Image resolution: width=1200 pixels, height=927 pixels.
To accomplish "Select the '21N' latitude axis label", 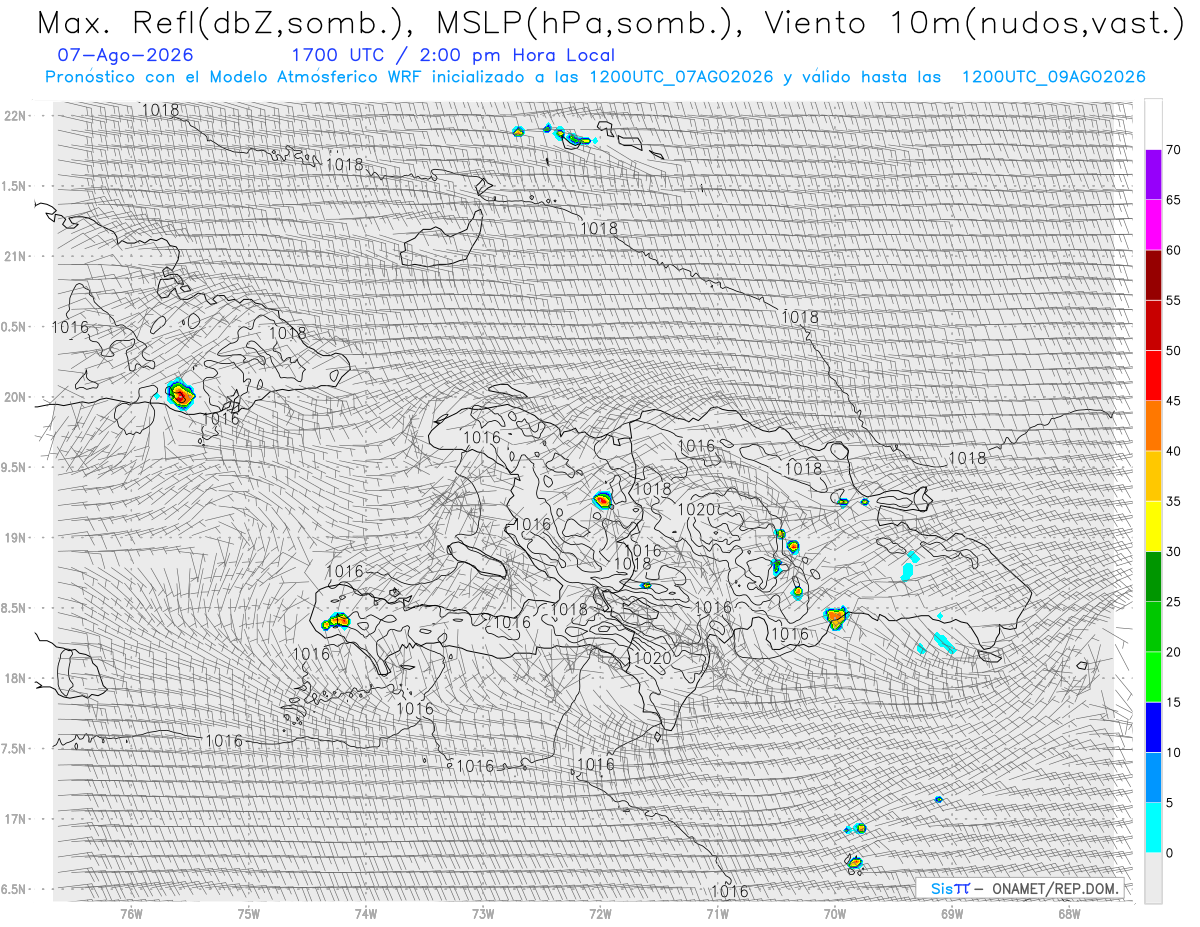I will tap(16, 256).
